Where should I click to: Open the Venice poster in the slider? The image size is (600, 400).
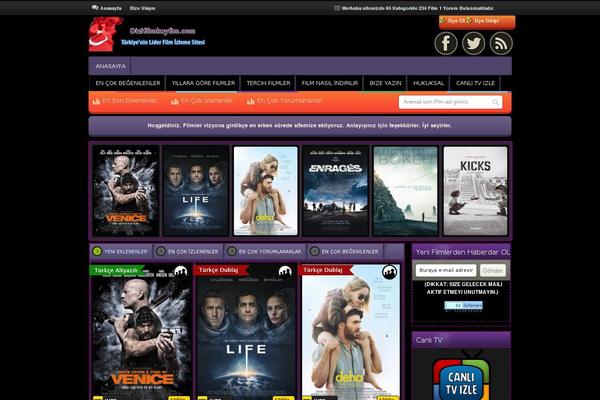pos(126,191)
